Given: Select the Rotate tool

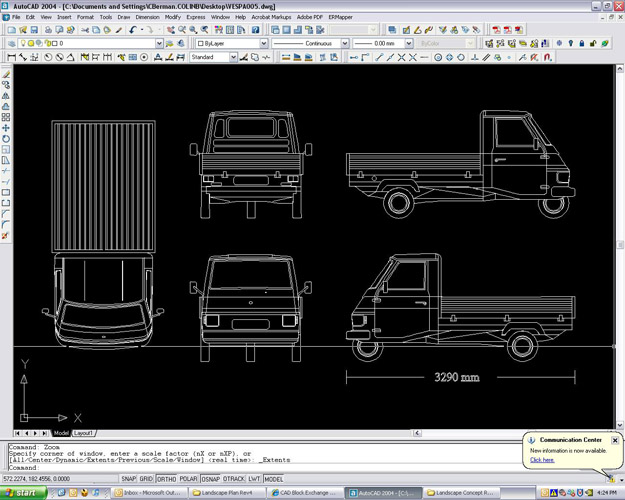Looking at the screenshot, I should [x=6, y=139].
